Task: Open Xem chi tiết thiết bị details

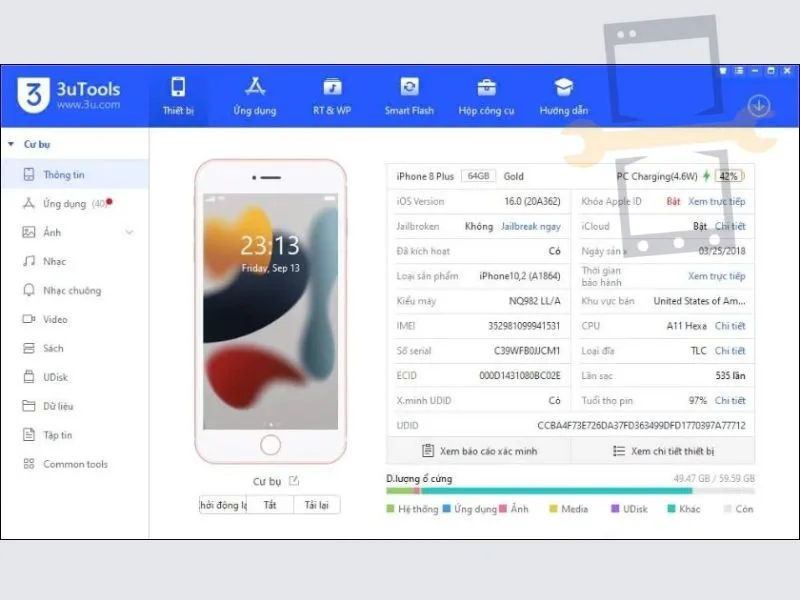Action: pos(663,451)
